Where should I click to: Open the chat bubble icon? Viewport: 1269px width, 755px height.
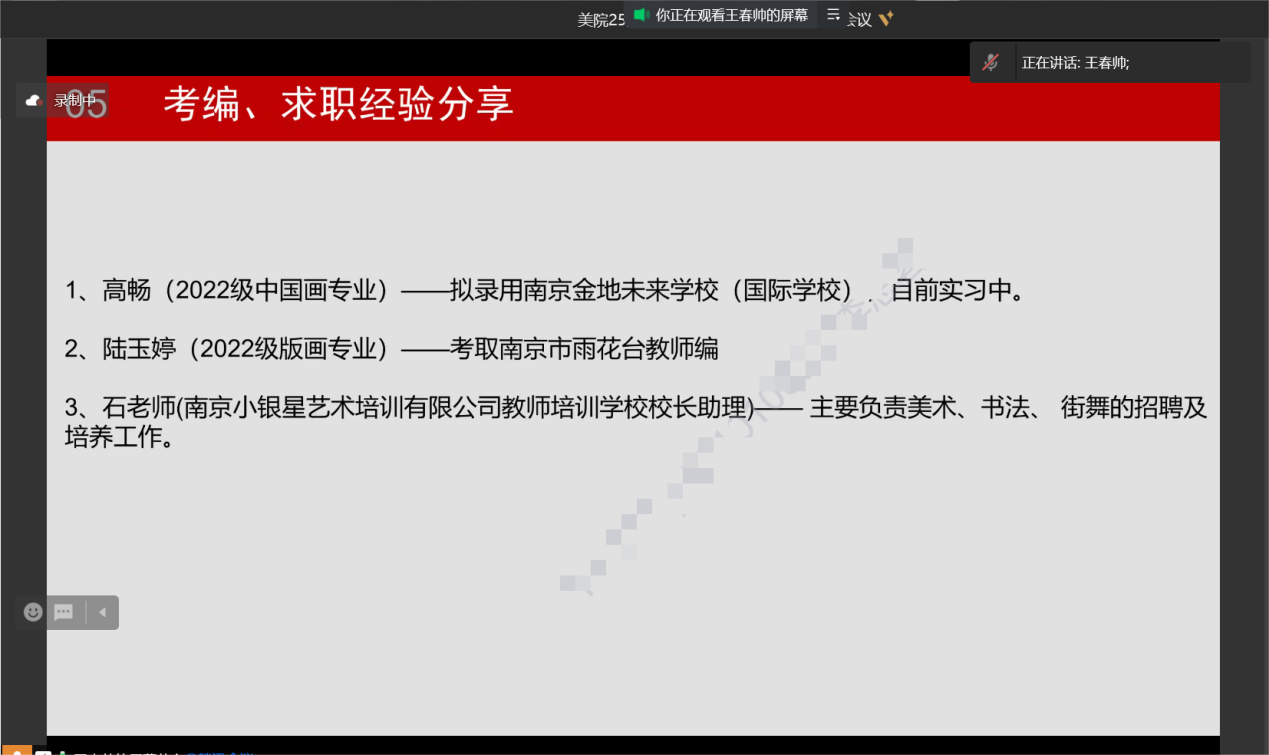(64, 612)
